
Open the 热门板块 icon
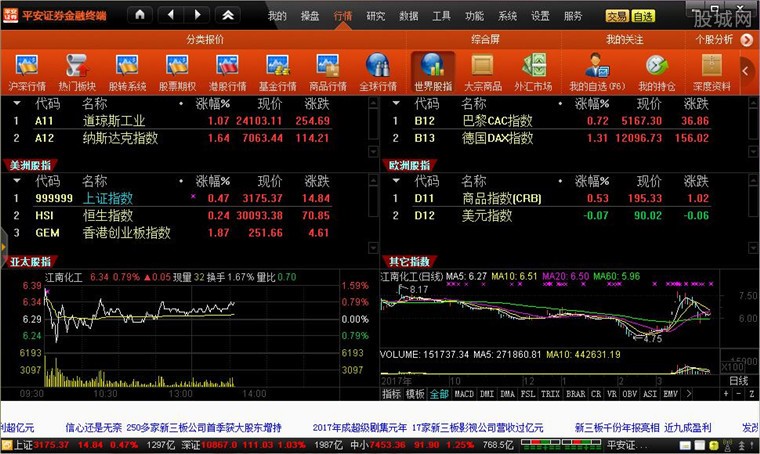click(x=77, y=73)
